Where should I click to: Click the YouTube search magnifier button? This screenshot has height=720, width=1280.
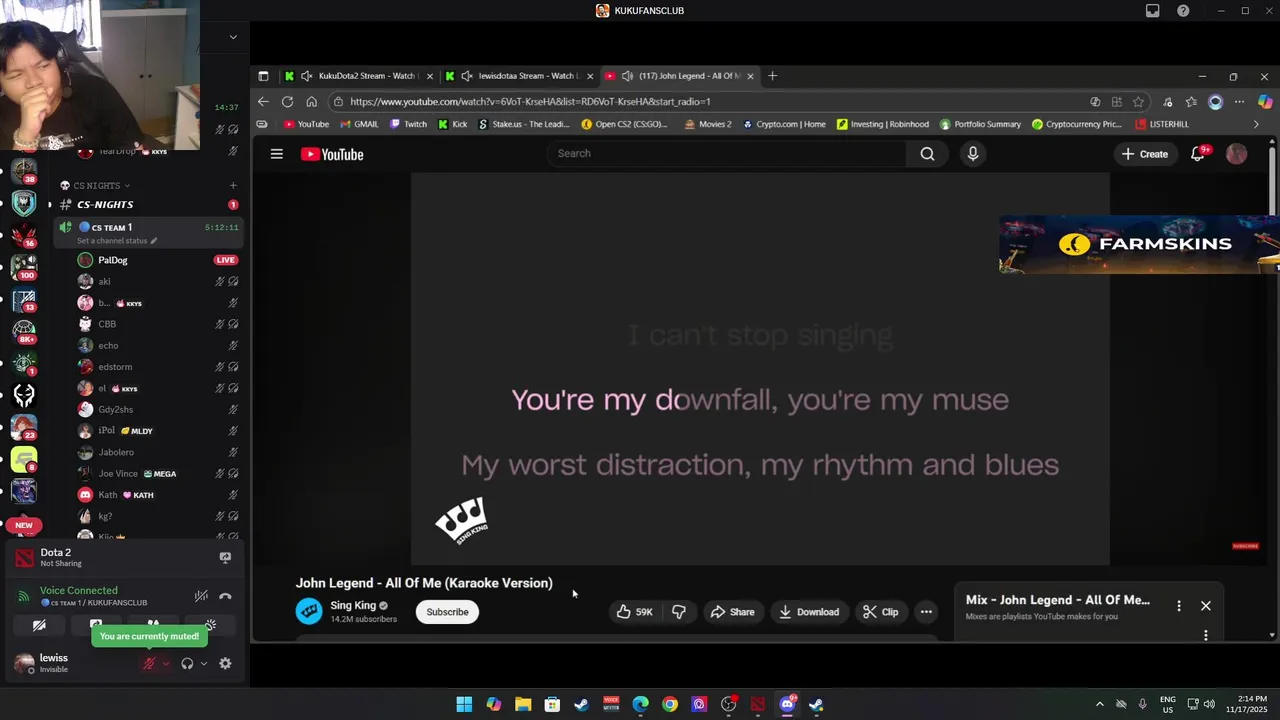click(x=927, y=153)
